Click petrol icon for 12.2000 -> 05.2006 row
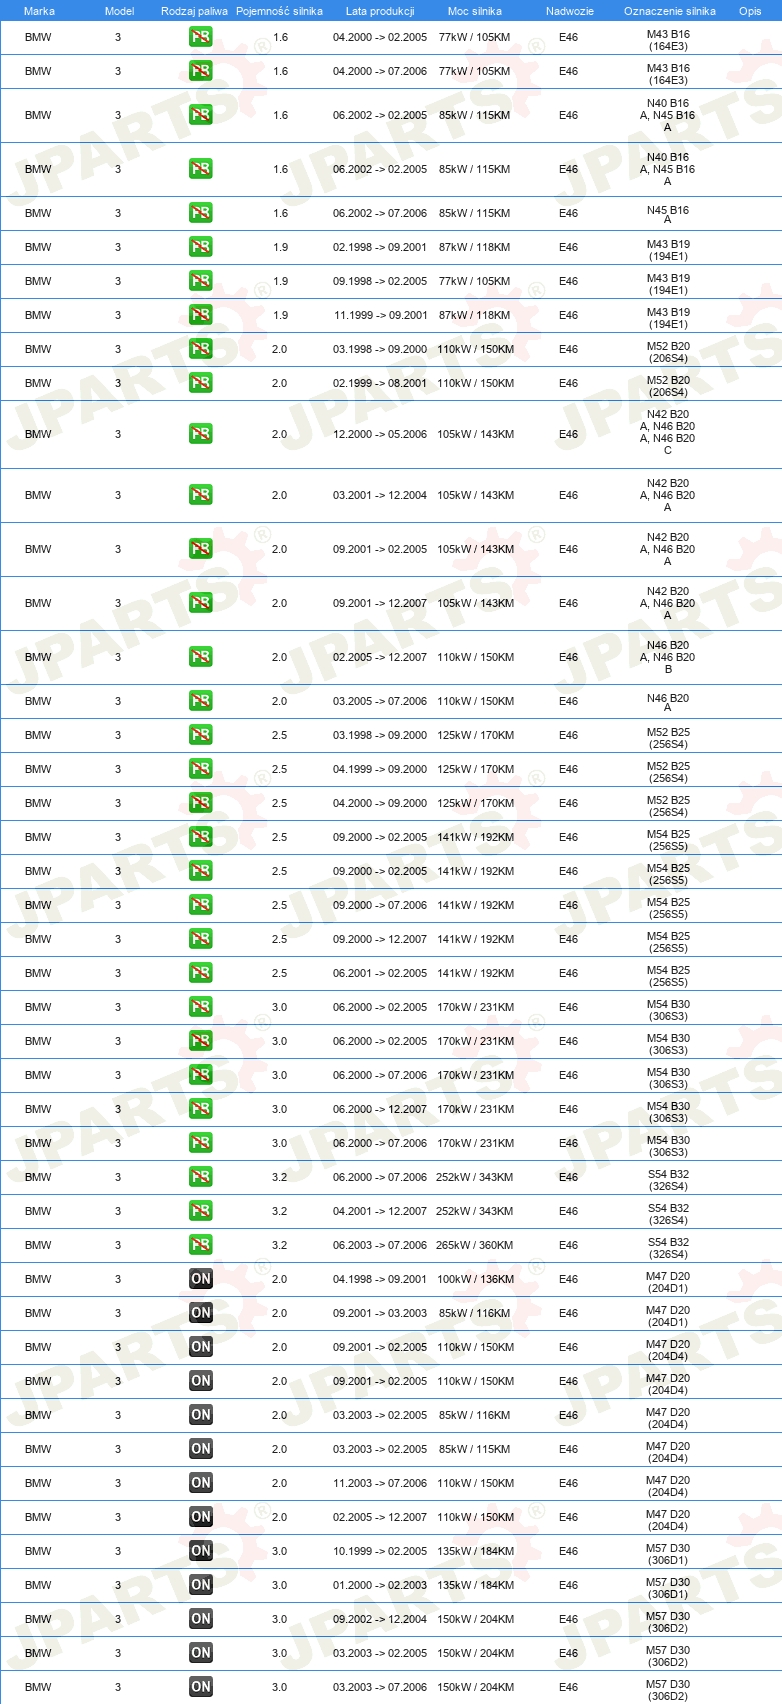The image size is (782, 1704). tap(201, 434)
